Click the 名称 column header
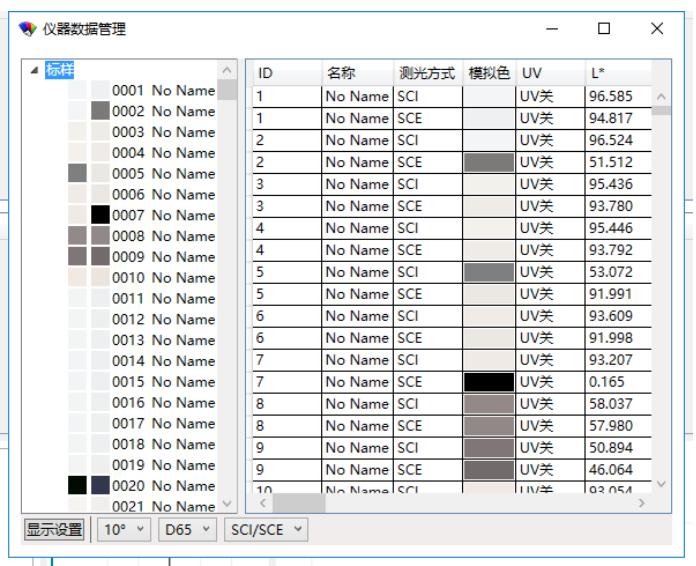The image size is (696, 566). tap(356, 73)
